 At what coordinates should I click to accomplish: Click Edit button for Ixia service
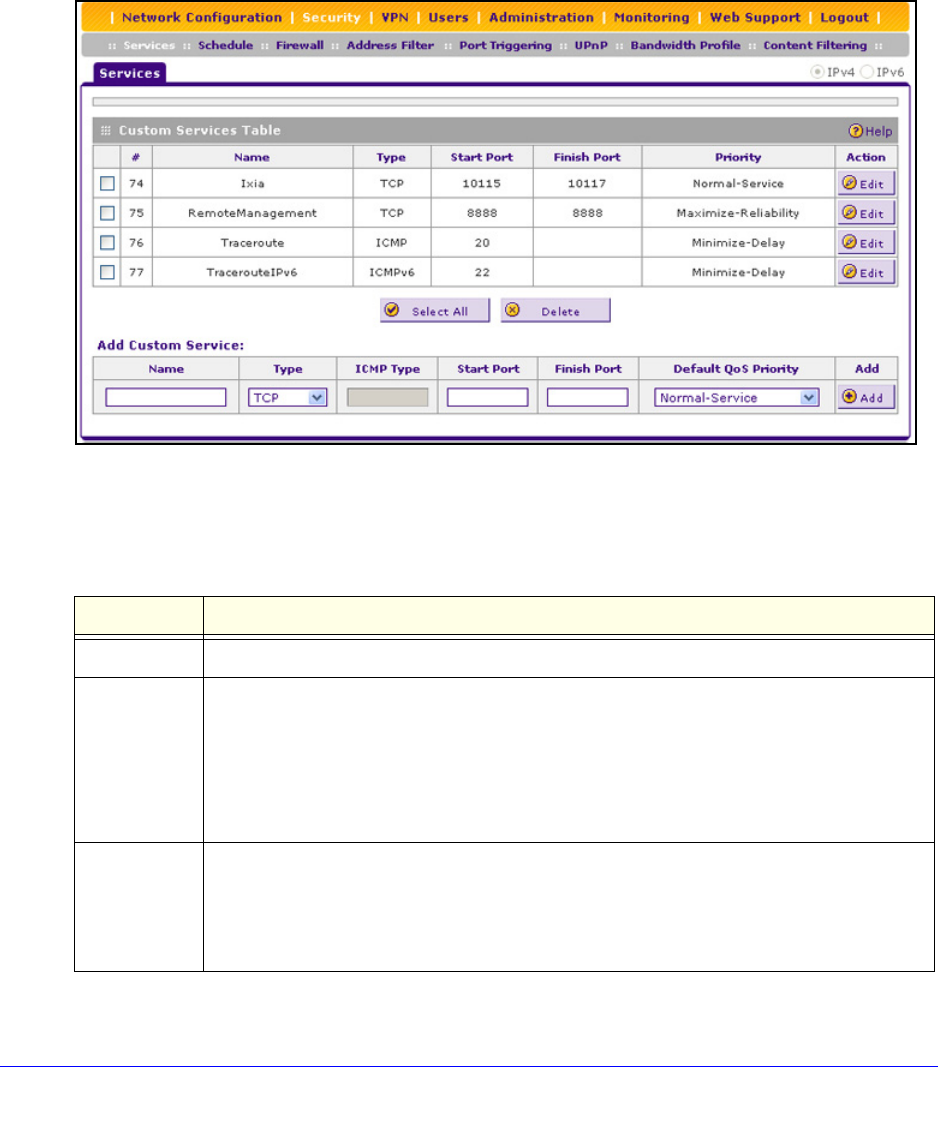866,183
